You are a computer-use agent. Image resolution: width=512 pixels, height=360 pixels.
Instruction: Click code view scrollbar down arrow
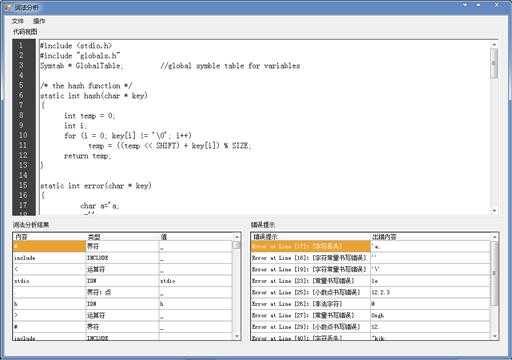click(x=494, y=211)
